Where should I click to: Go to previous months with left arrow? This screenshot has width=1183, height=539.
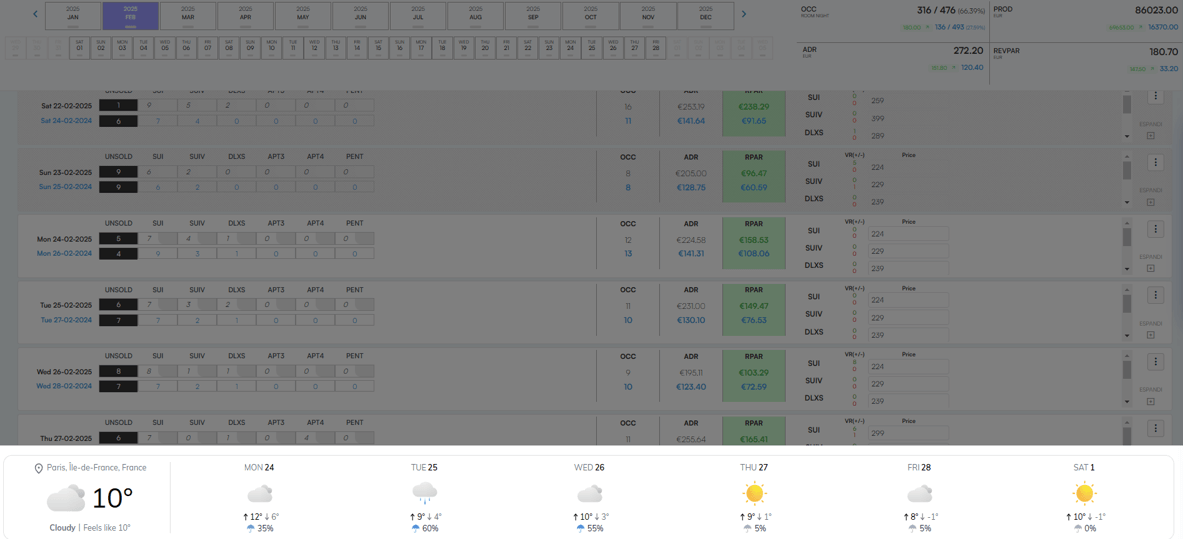pos(35,14)
